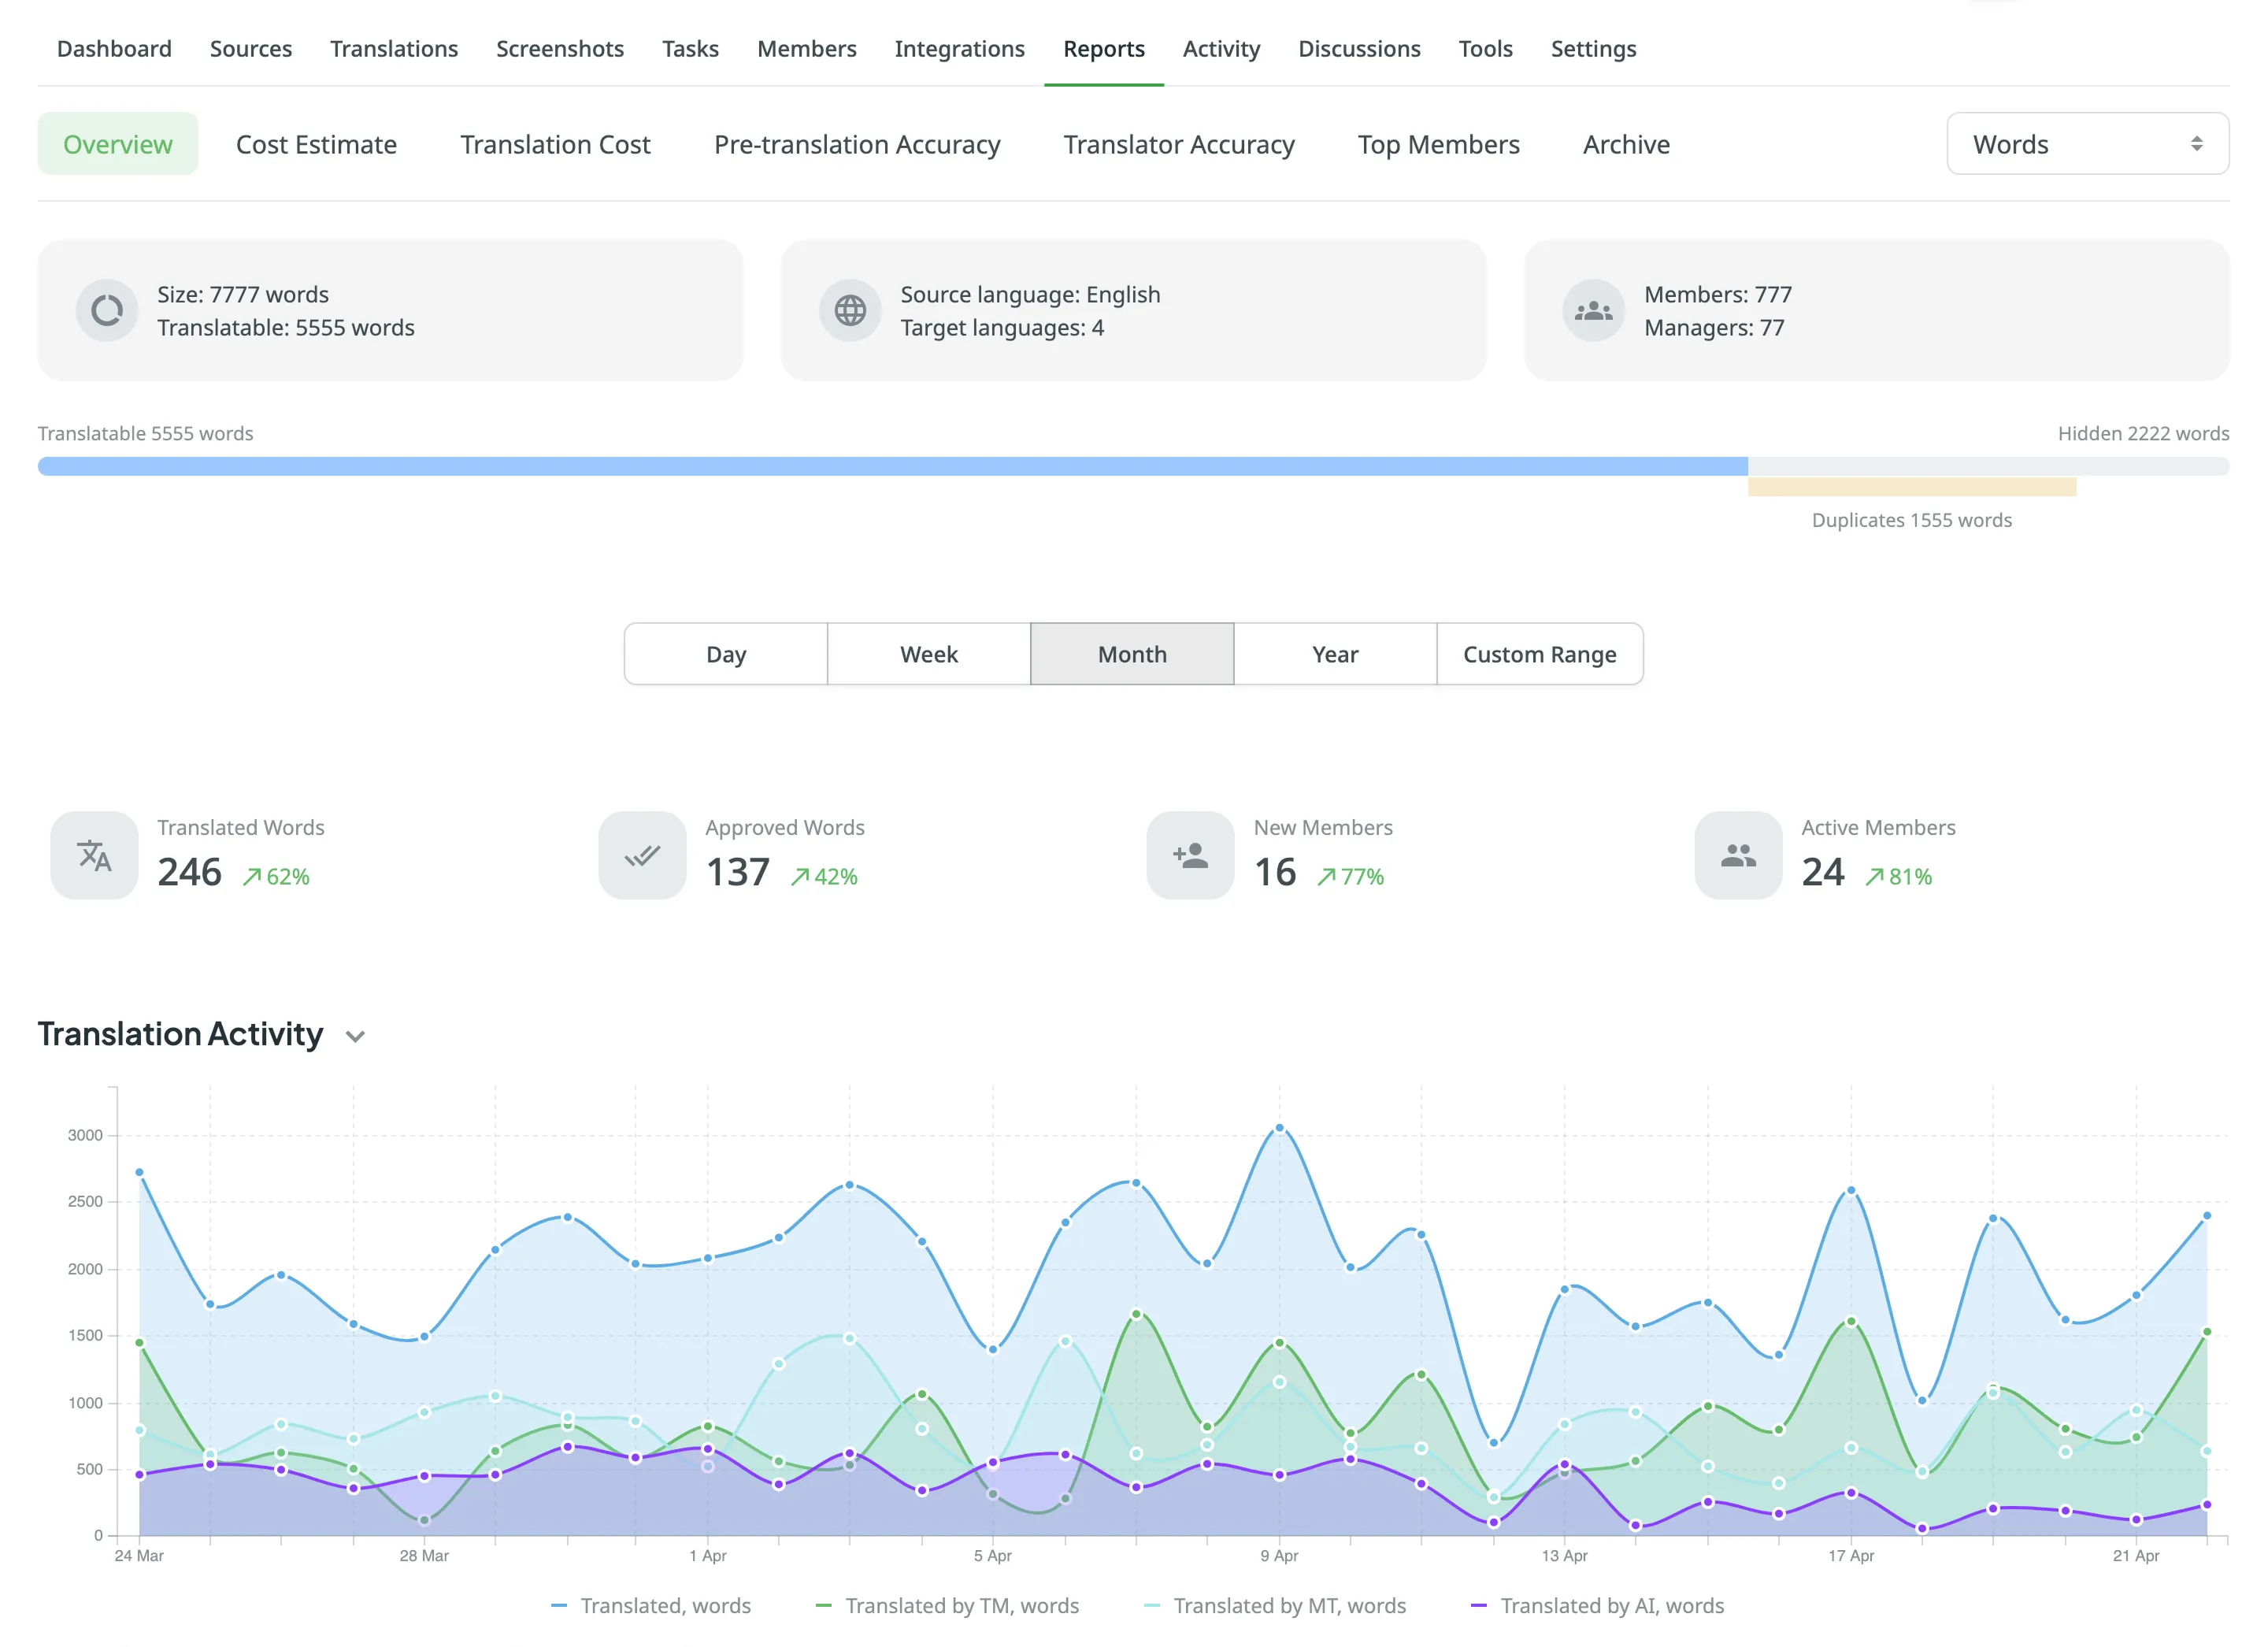This screenshot has height=1647, width=2268.
Task: Click the Translated Words translate icon
Action: [x=94, y=855]
